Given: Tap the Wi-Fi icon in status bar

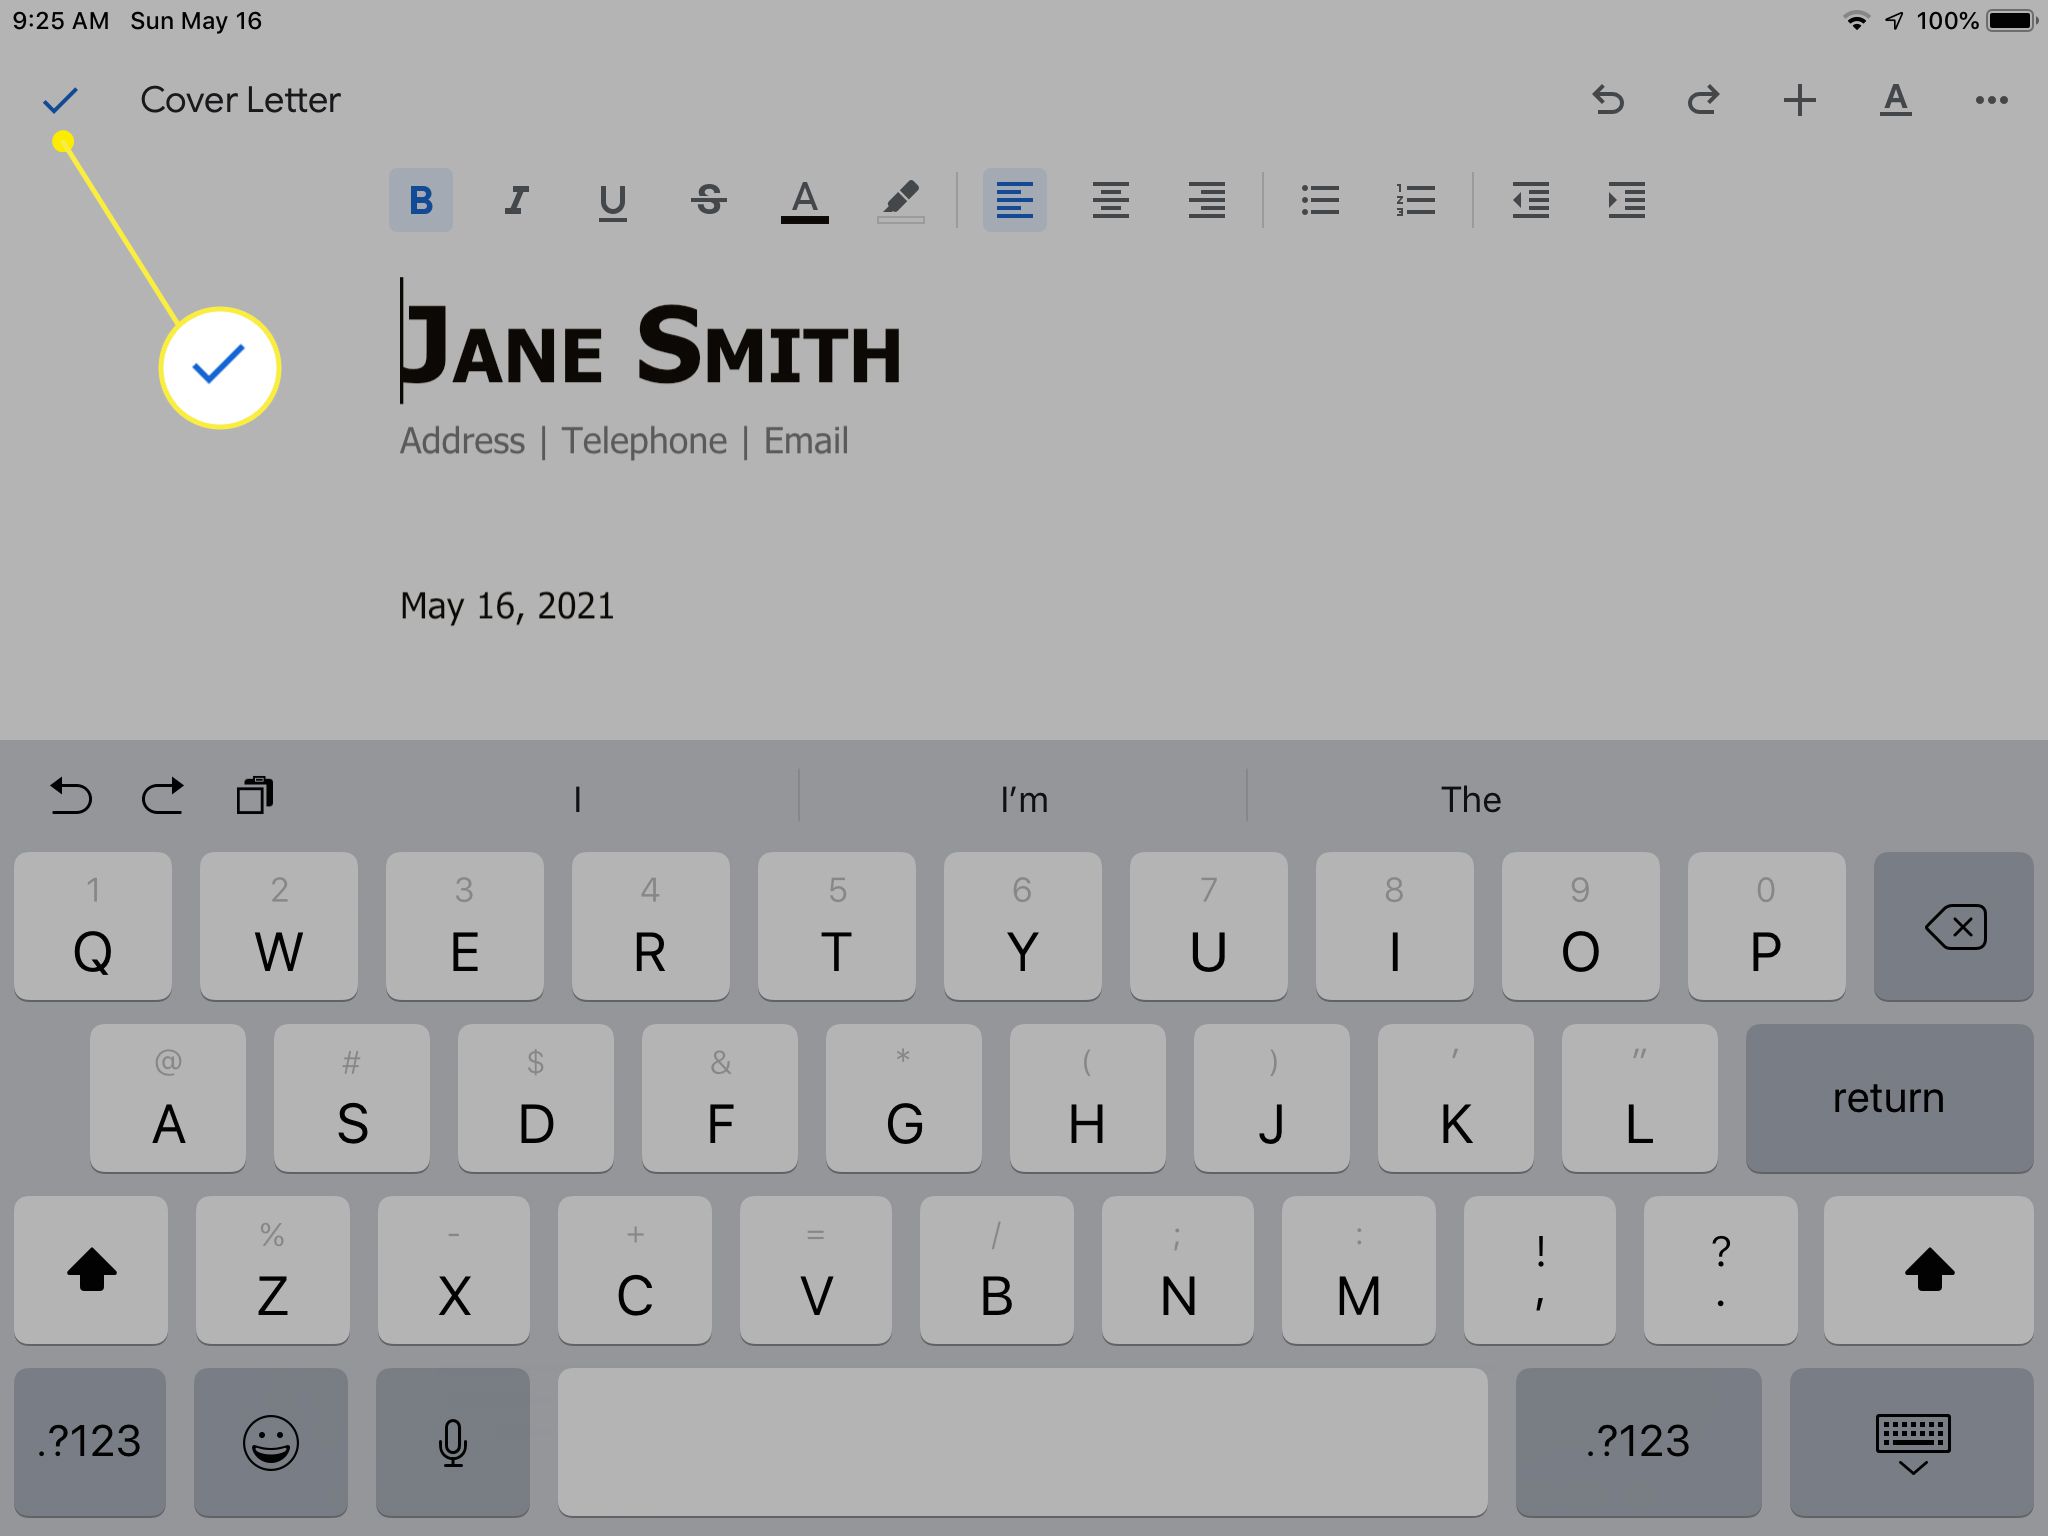Looking at the screenshot, I should [1856, 21].
